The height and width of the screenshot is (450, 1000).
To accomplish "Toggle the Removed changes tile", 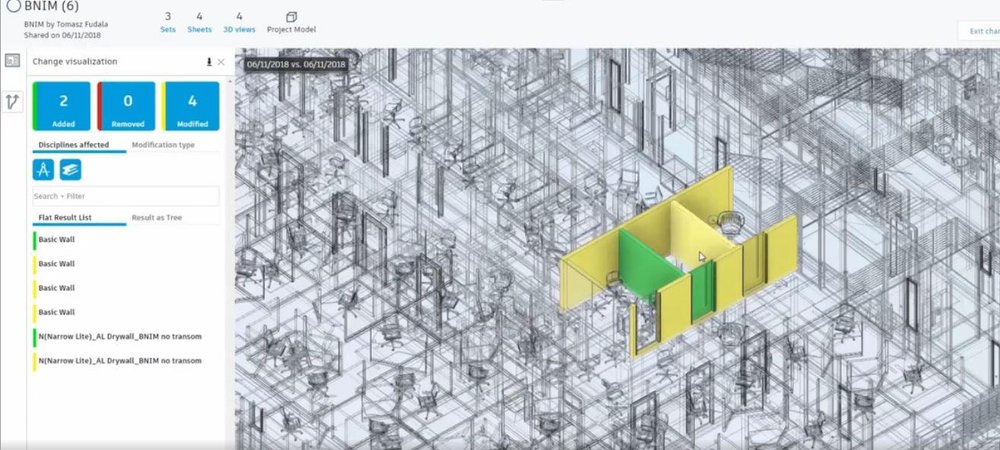I will coord(126,106).
